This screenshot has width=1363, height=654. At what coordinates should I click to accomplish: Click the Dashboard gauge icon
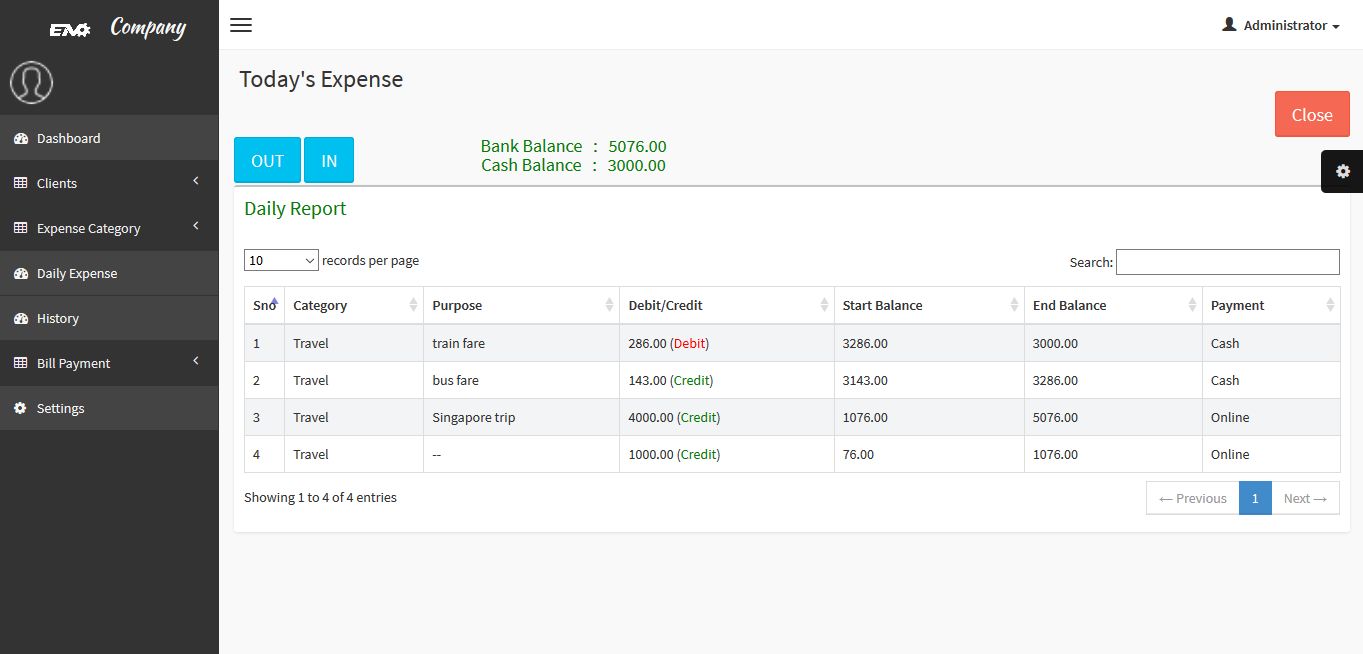pos(20,139)
